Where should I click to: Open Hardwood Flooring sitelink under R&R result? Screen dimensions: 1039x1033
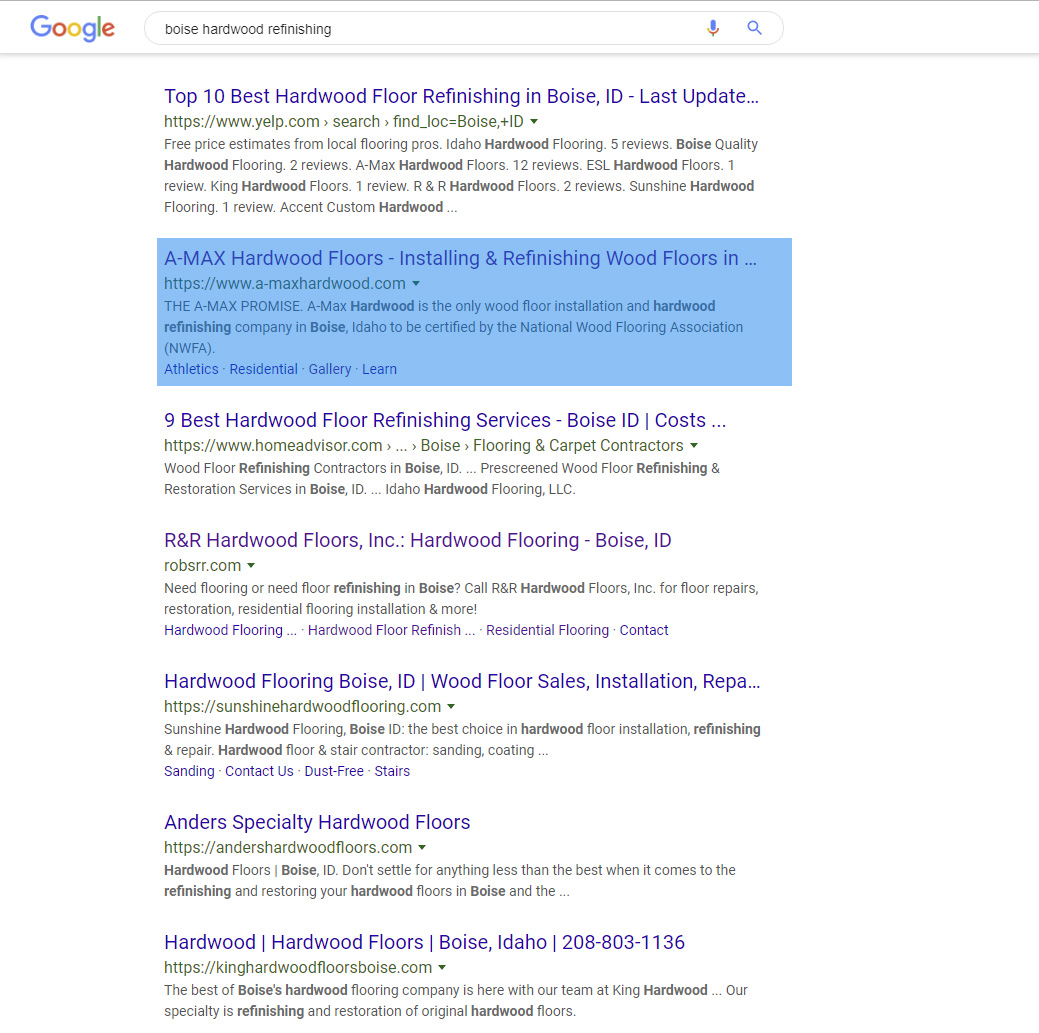(230, 630)
